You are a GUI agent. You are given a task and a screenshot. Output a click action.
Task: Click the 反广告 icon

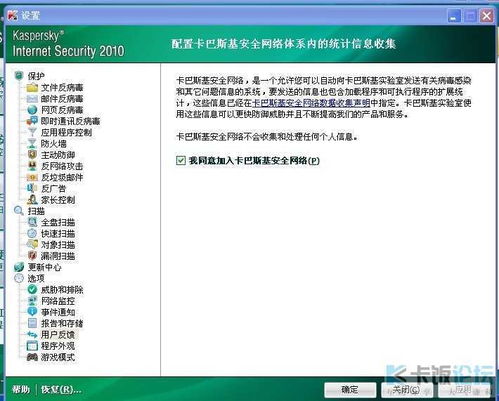32,188
